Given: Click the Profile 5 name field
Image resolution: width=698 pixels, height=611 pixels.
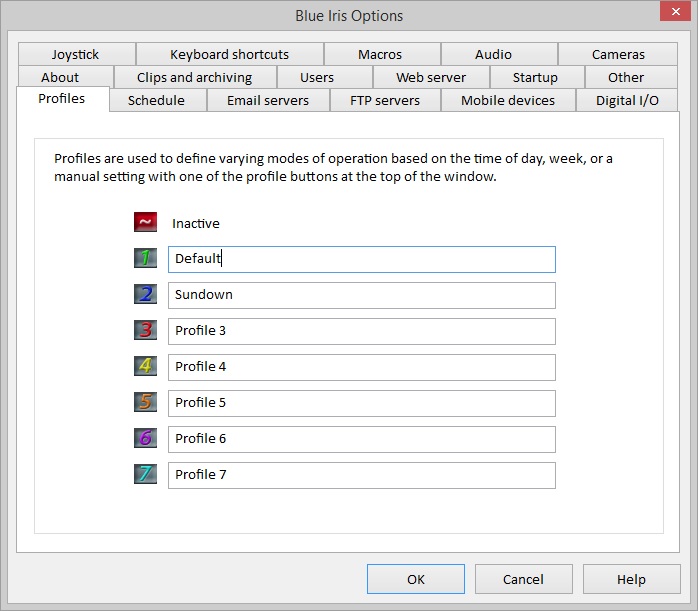Looking at the screenshot, I should pos(361,403).
